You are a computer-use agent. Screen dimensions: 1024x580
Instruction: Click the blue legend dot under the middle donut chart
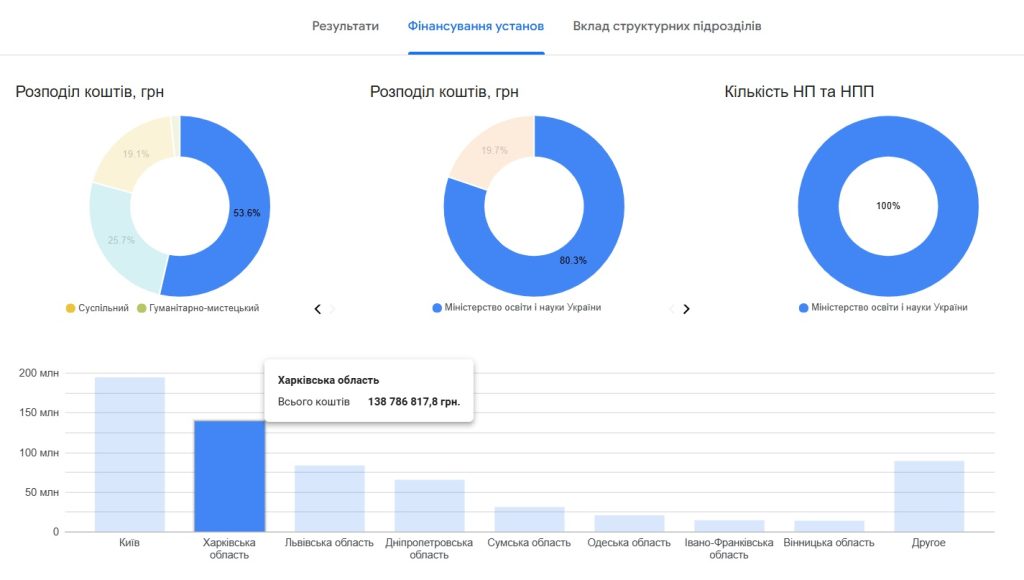438,308
